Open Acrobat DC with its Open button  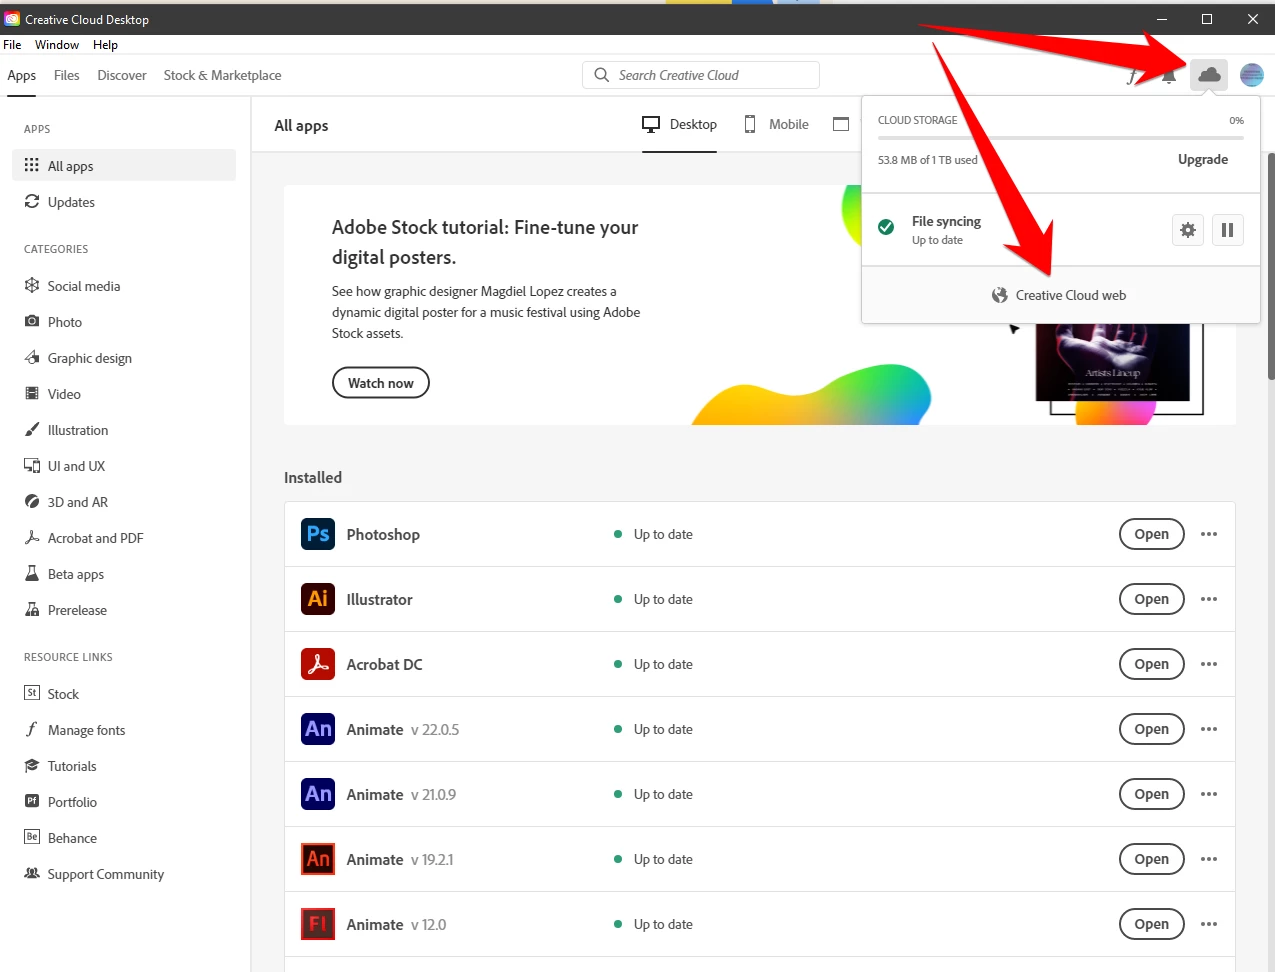point(1152,664)
